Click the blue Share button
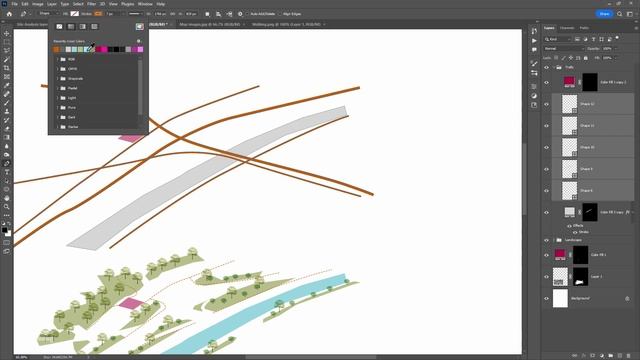Image resolution: width=640 pixels, height=360 pixels. [x=604, y=14]
